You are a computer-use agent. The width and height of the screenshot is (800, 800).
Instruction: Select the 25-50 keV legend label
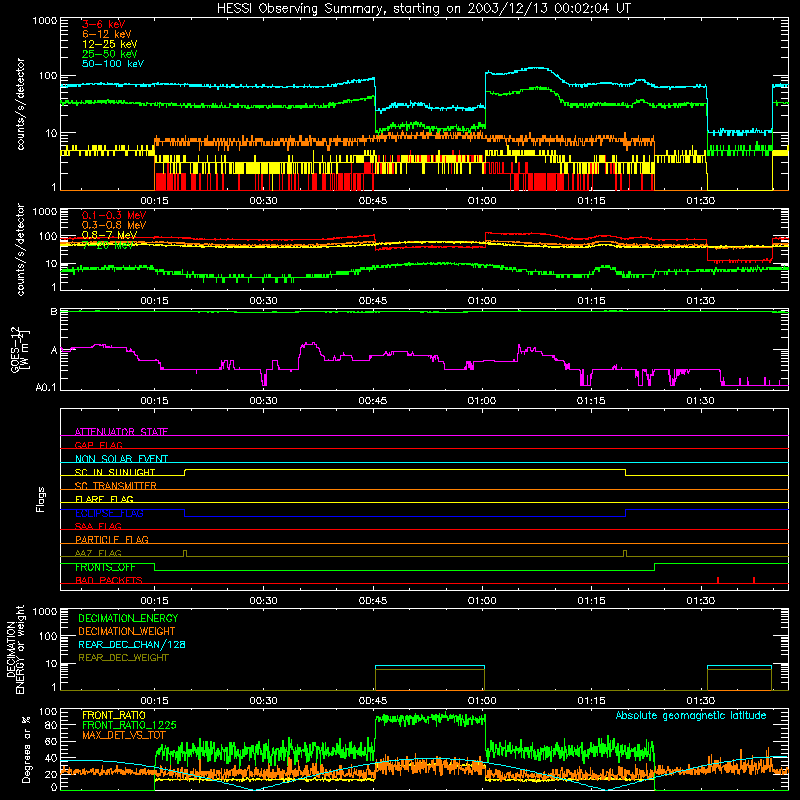click(109, 54)
